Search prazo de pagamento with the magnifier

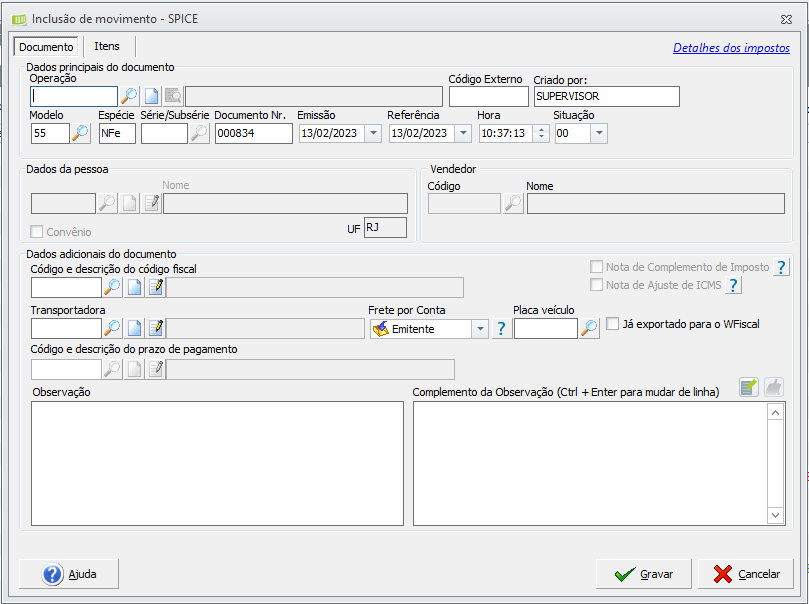(x=112, y=369)
